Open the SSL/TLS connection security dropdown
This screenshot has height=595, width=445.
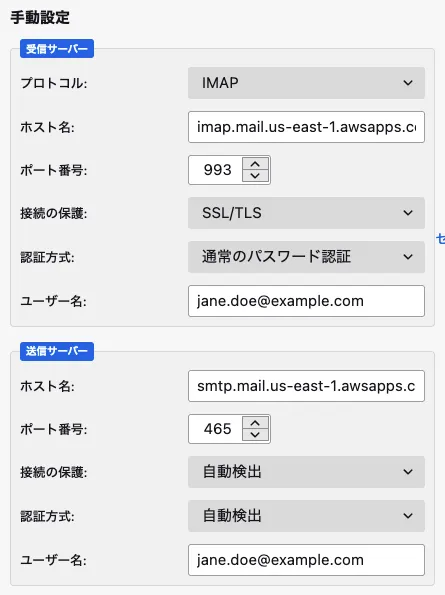click(x=306, y=213)
